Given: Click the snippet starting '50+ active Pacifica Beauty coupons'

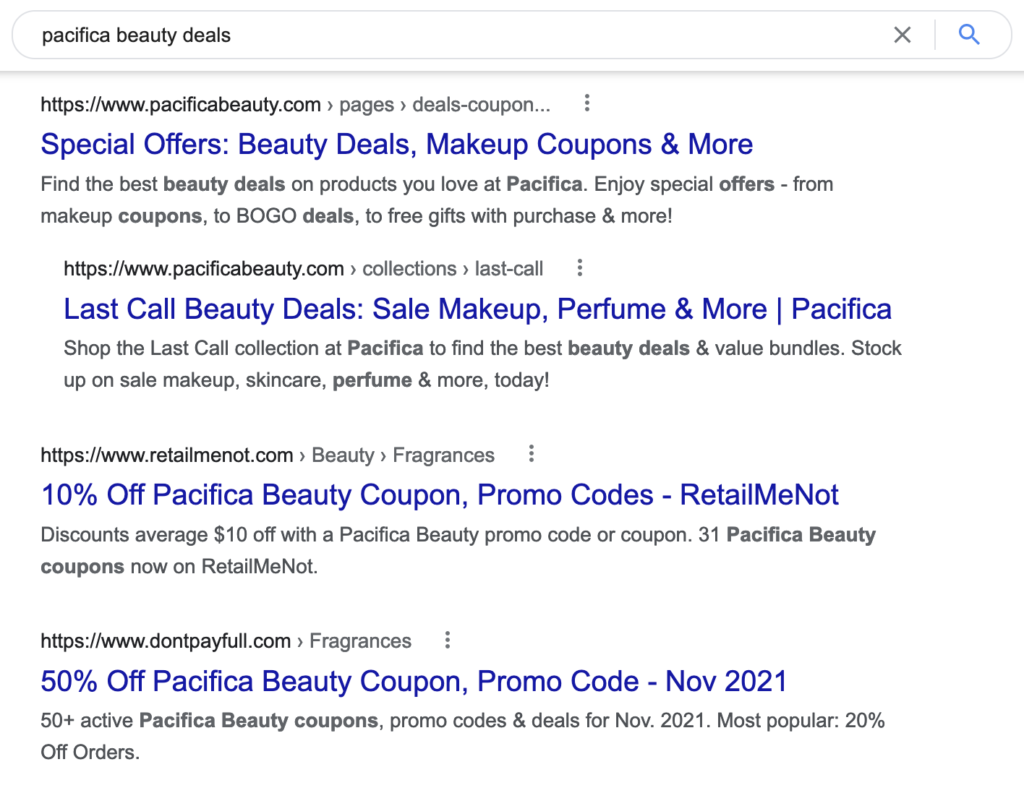Looking at the screenshot, I should pyautogui.click(x=462, y=736).
